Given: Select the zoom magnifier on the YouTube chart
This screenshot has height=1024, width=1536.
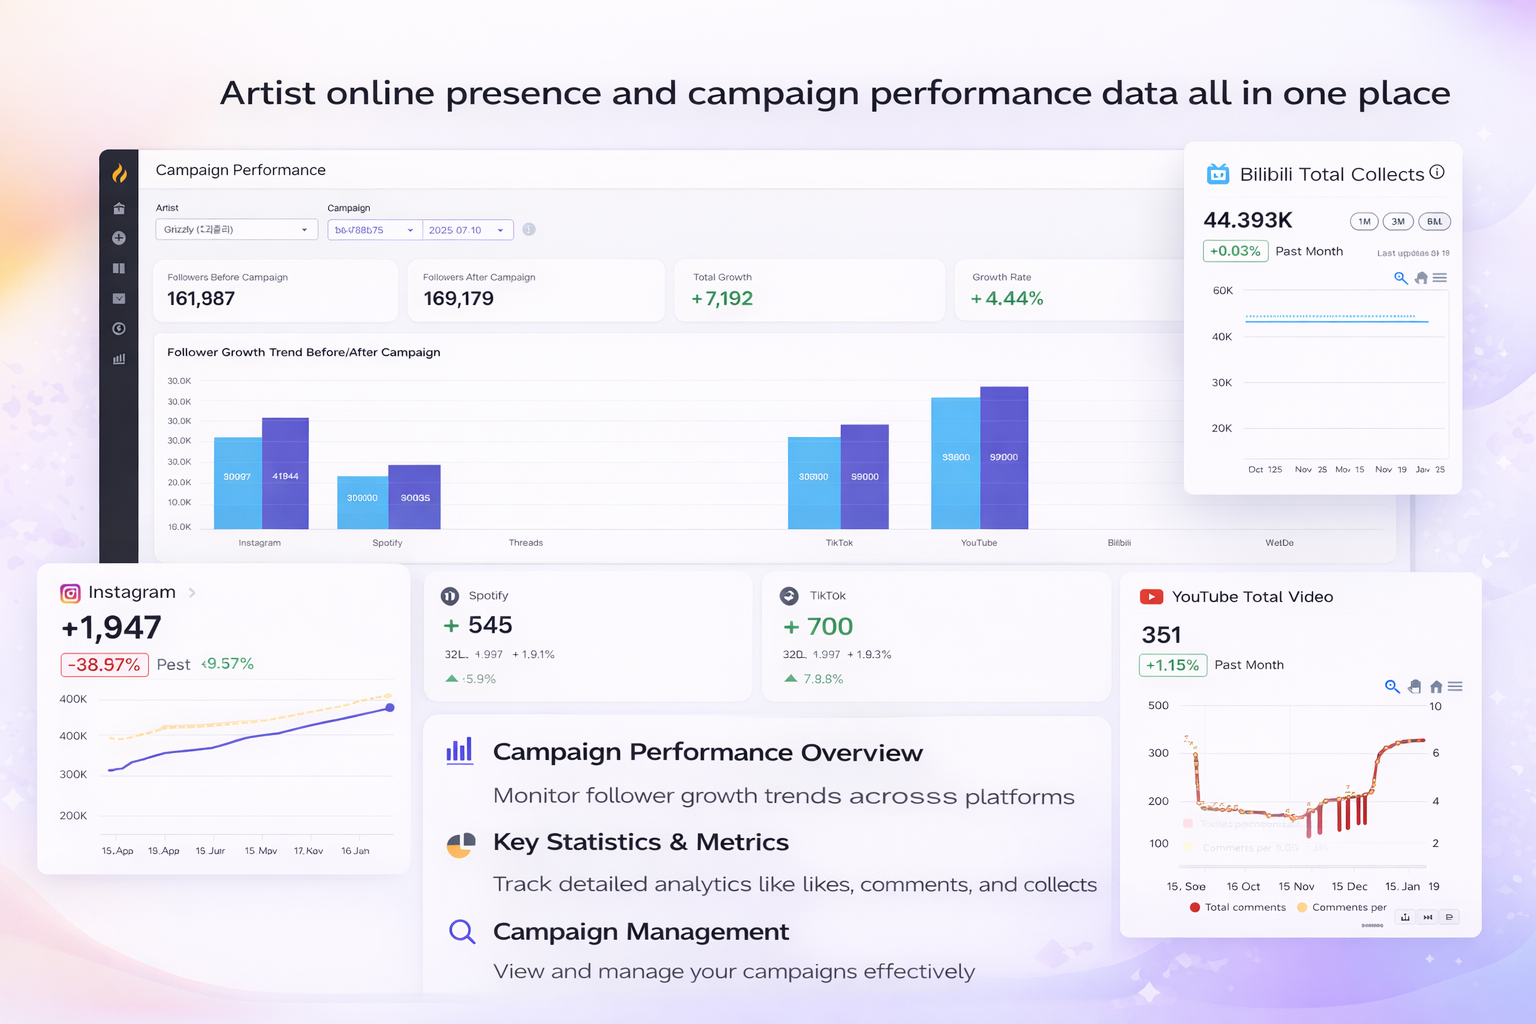Looking at the screenshot, I should [1391, 687].
